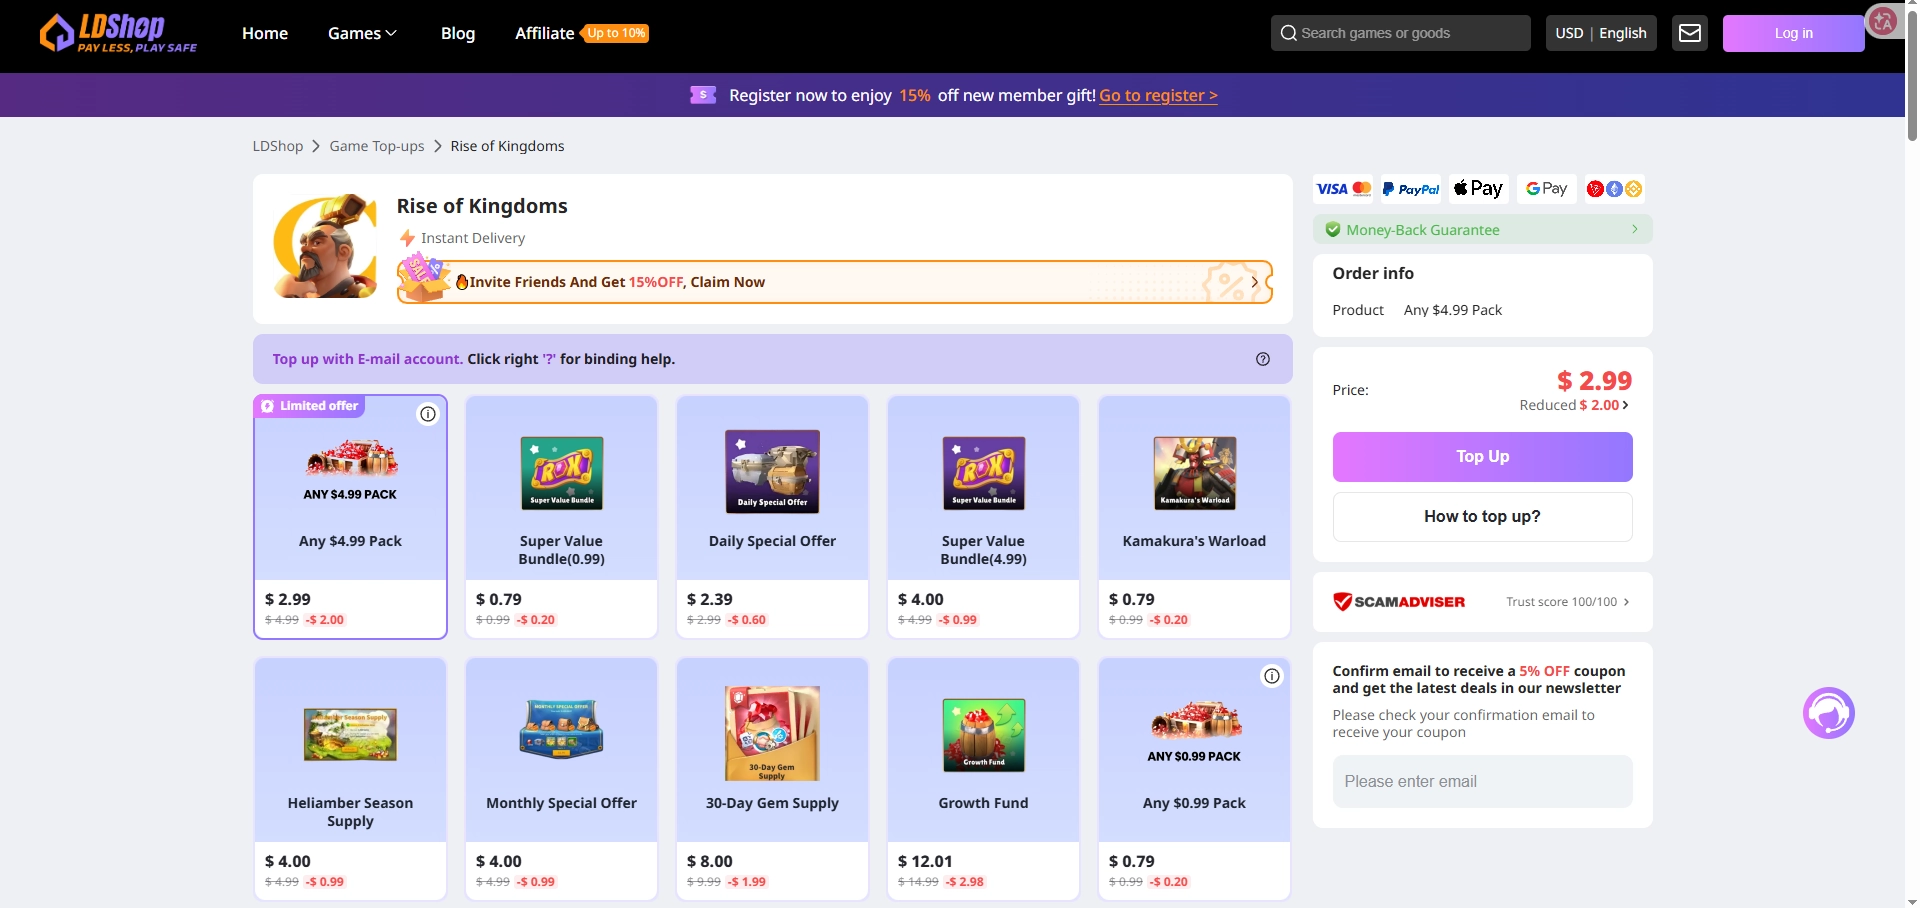Select the Any $0.99 Pack card
The height and width of the screenshot is (908, 1920).
pos(1194,779)
